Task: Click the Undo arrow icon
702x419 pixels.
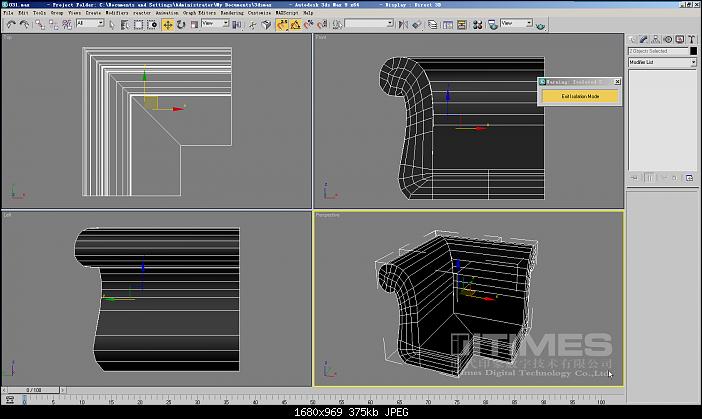Action: (x=11, y=25)
